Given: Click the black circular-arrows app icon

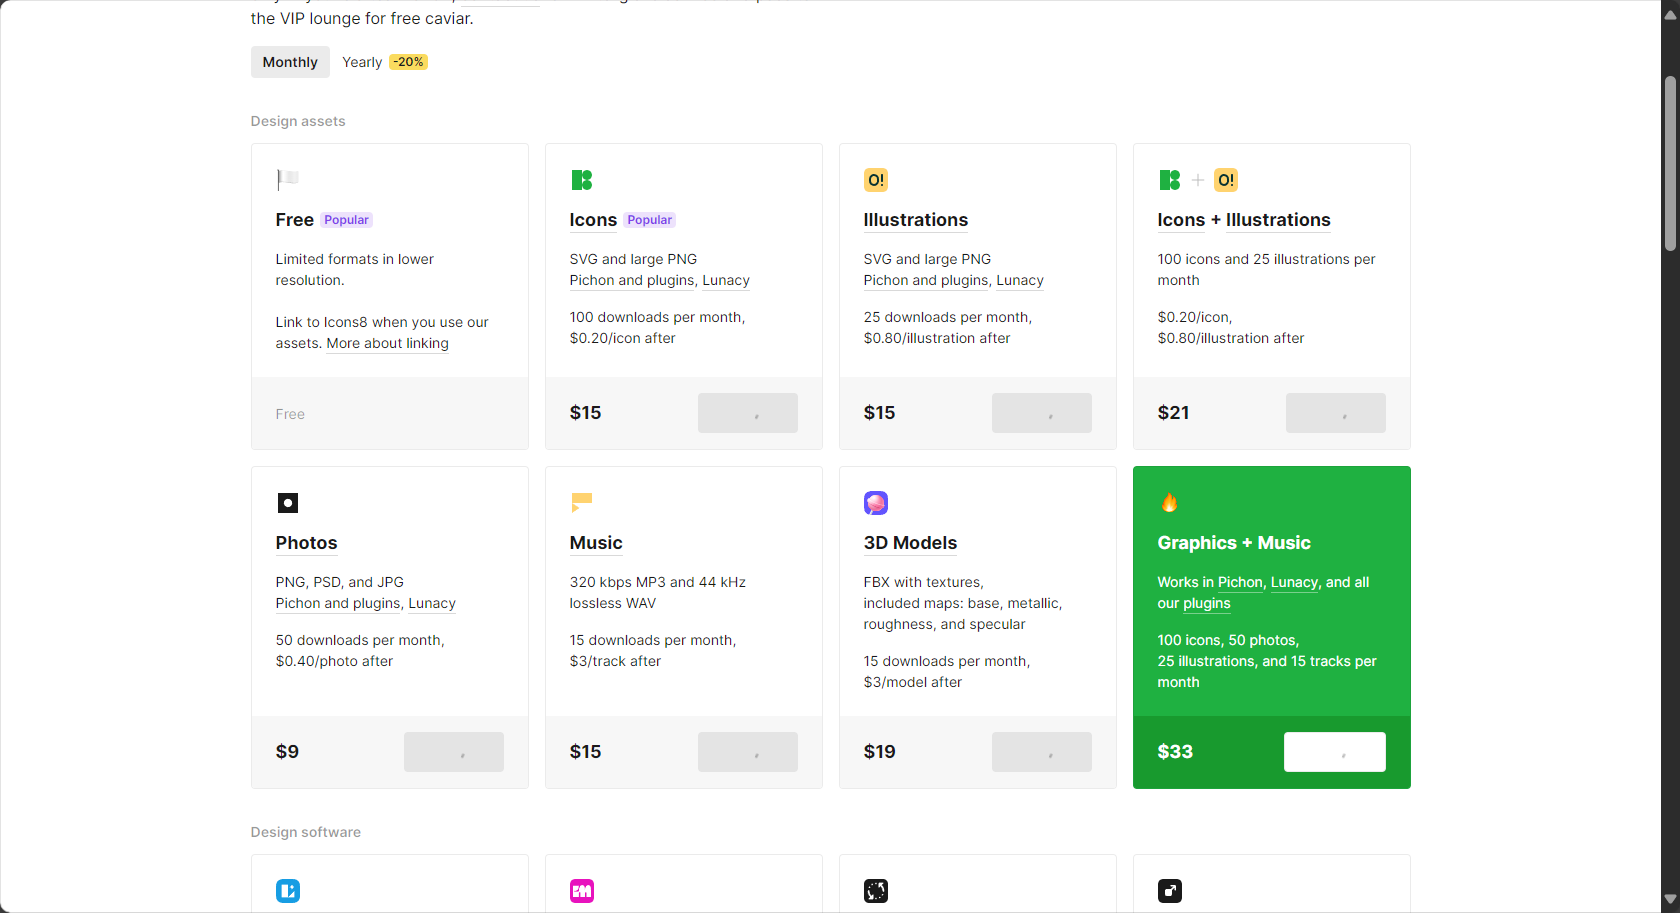Looking at the screenshot, I should (x=876, y=891).
